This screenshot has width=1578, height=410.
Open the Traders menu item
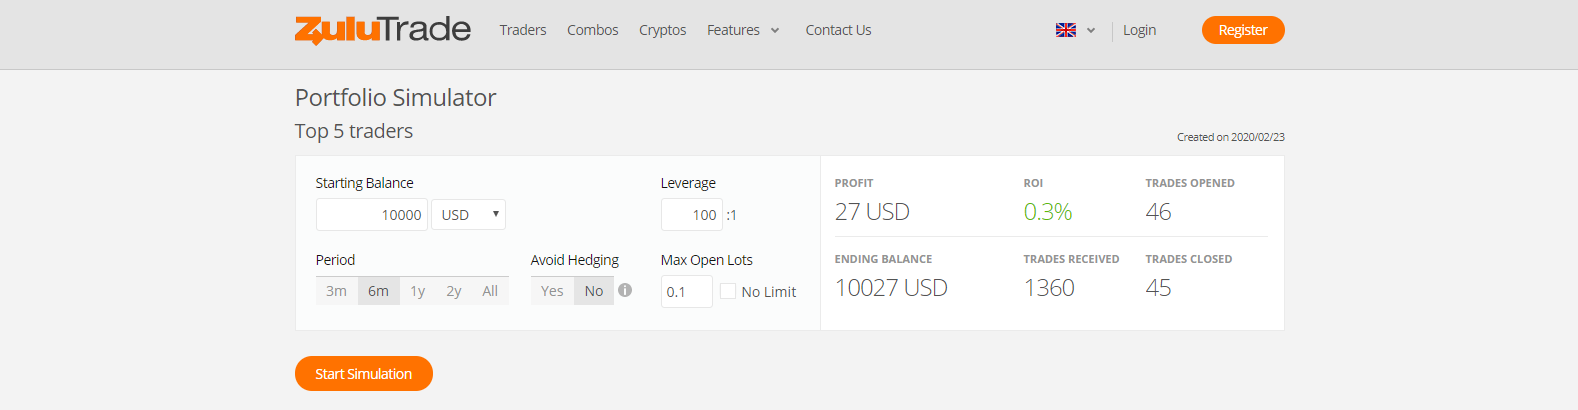(523, 30)
